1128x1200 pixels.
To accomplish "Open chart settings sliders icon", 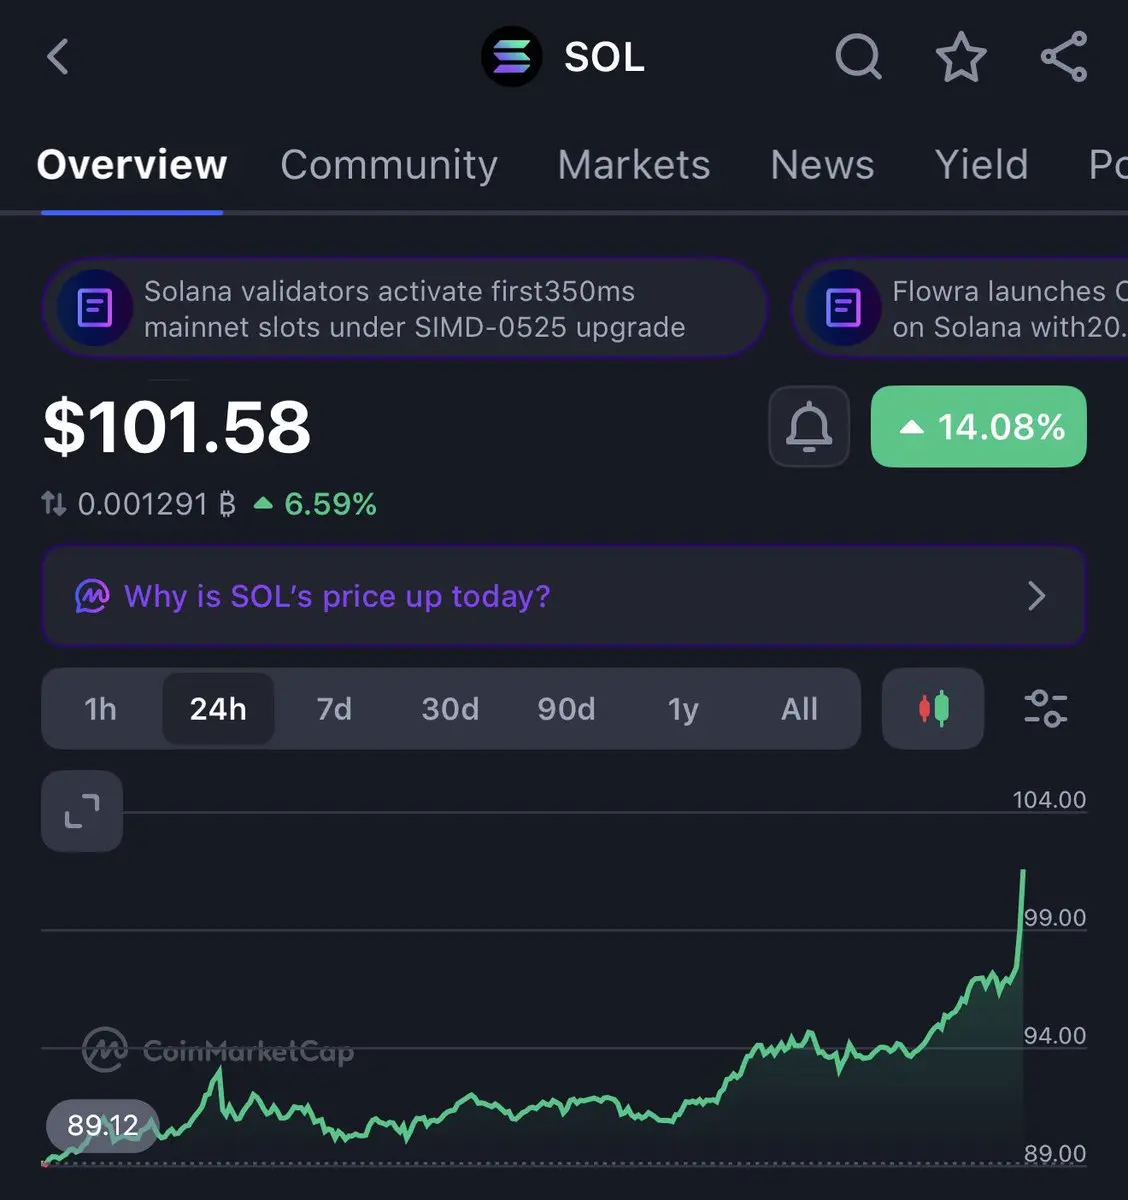I will [1046, 709].
